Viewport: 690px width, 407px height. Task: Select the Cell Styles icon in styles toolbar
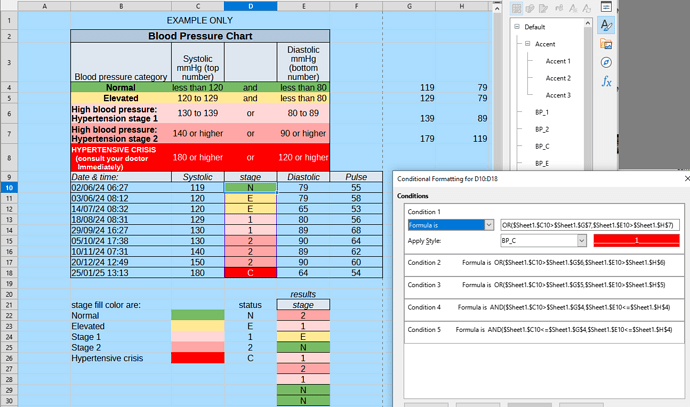click(x=514, y=6)
